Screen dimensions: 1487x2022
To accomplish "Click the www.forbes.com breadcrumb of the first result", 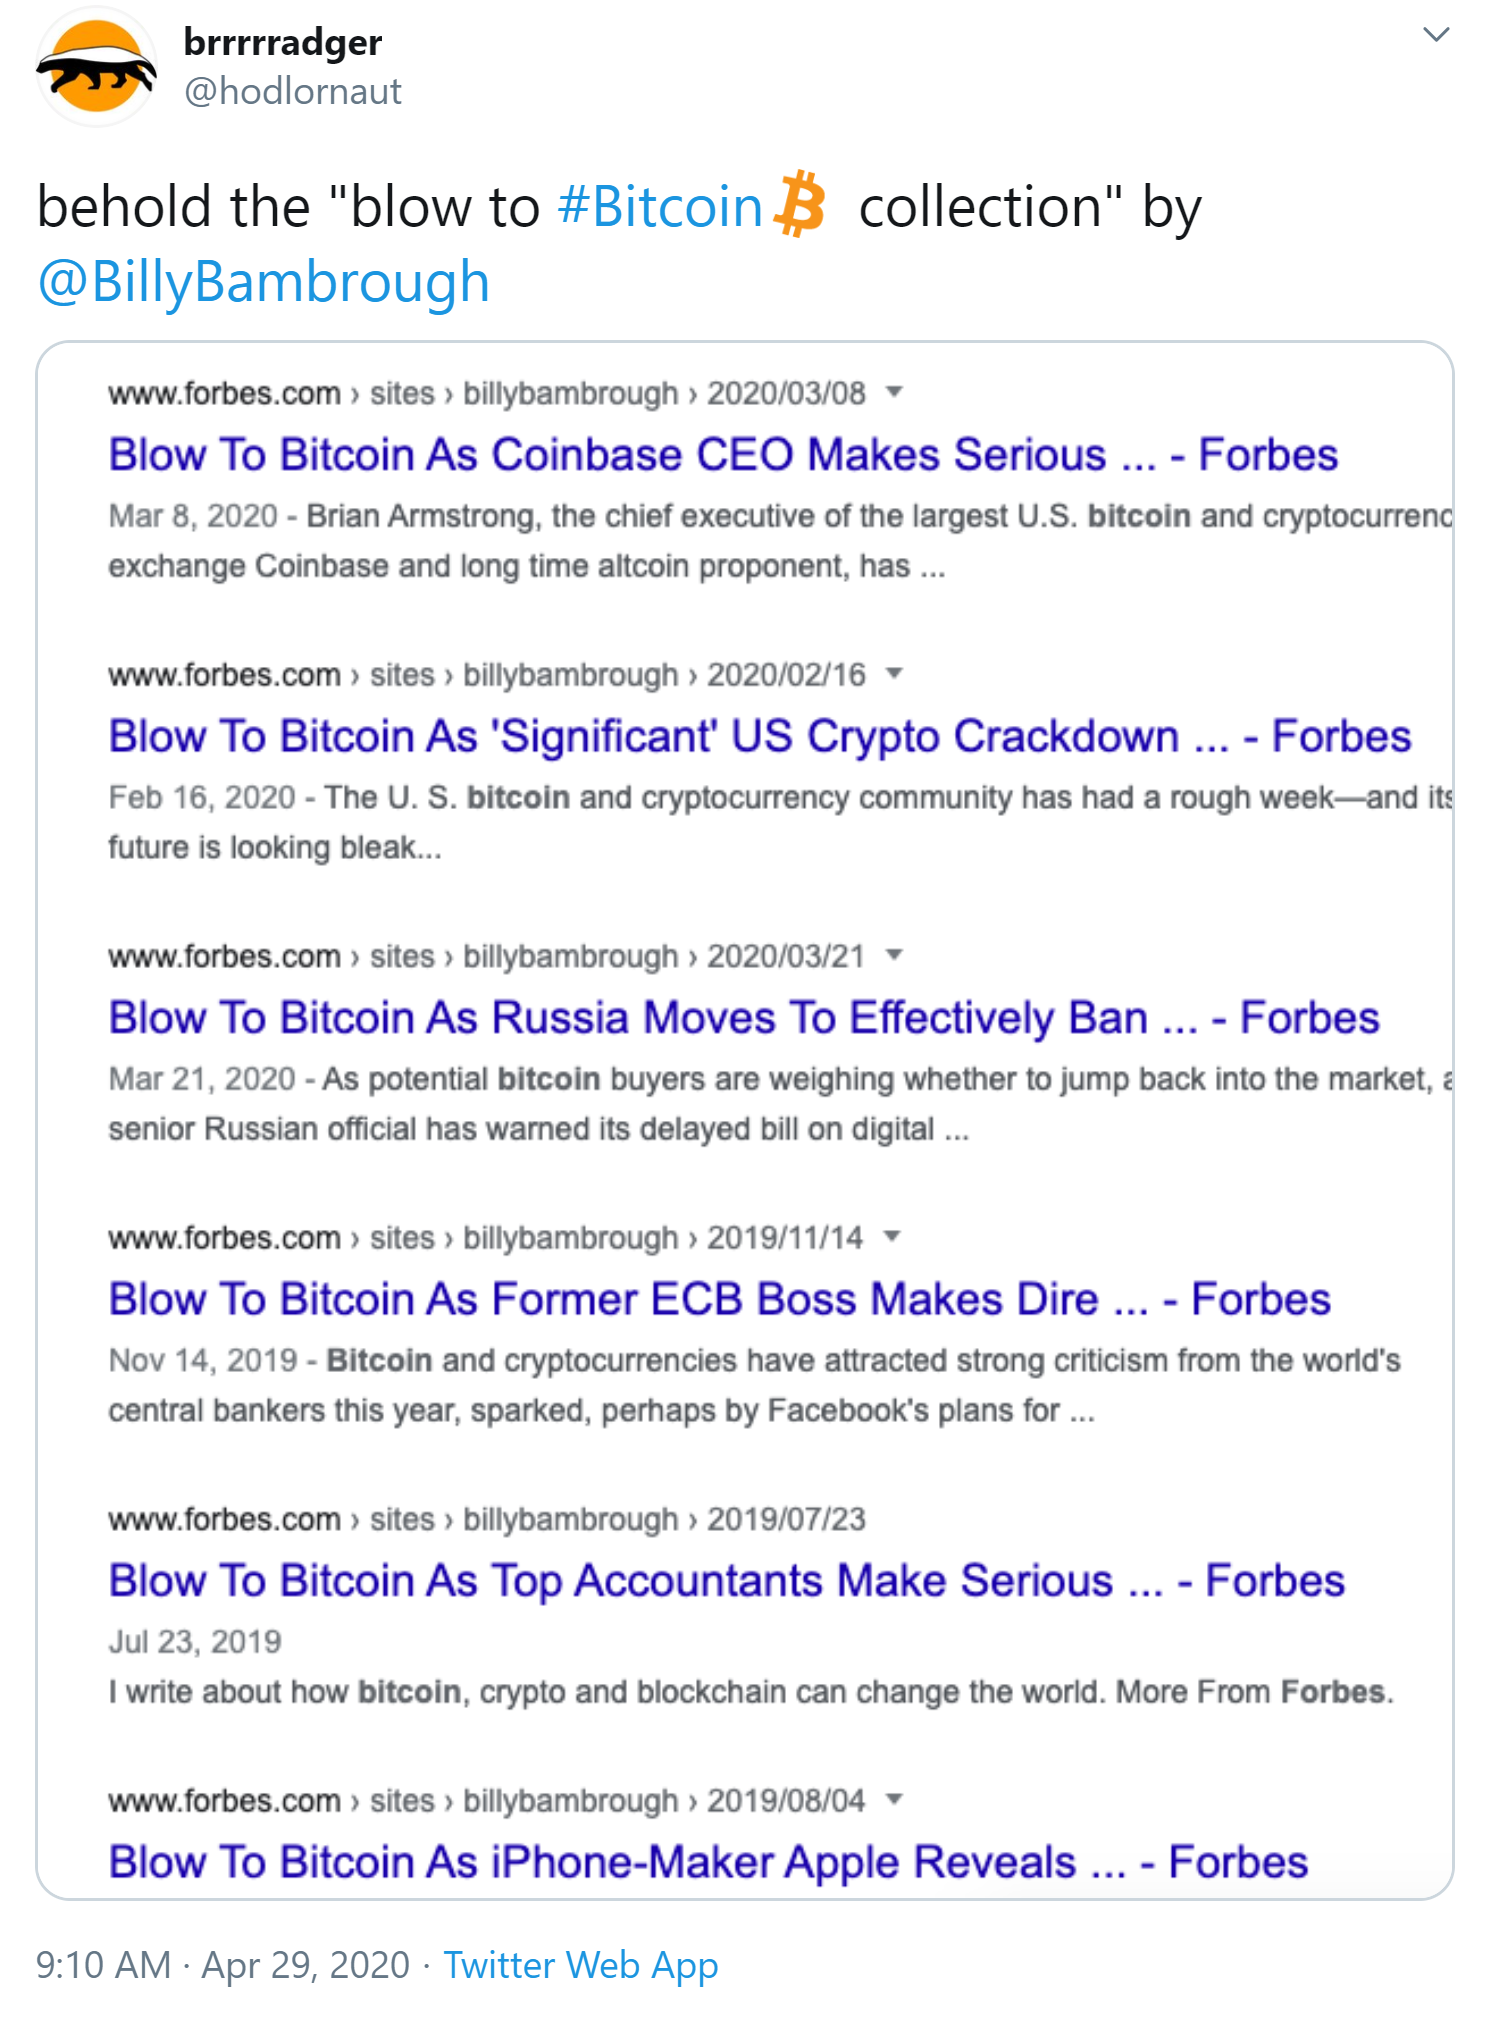I will 224,392.
